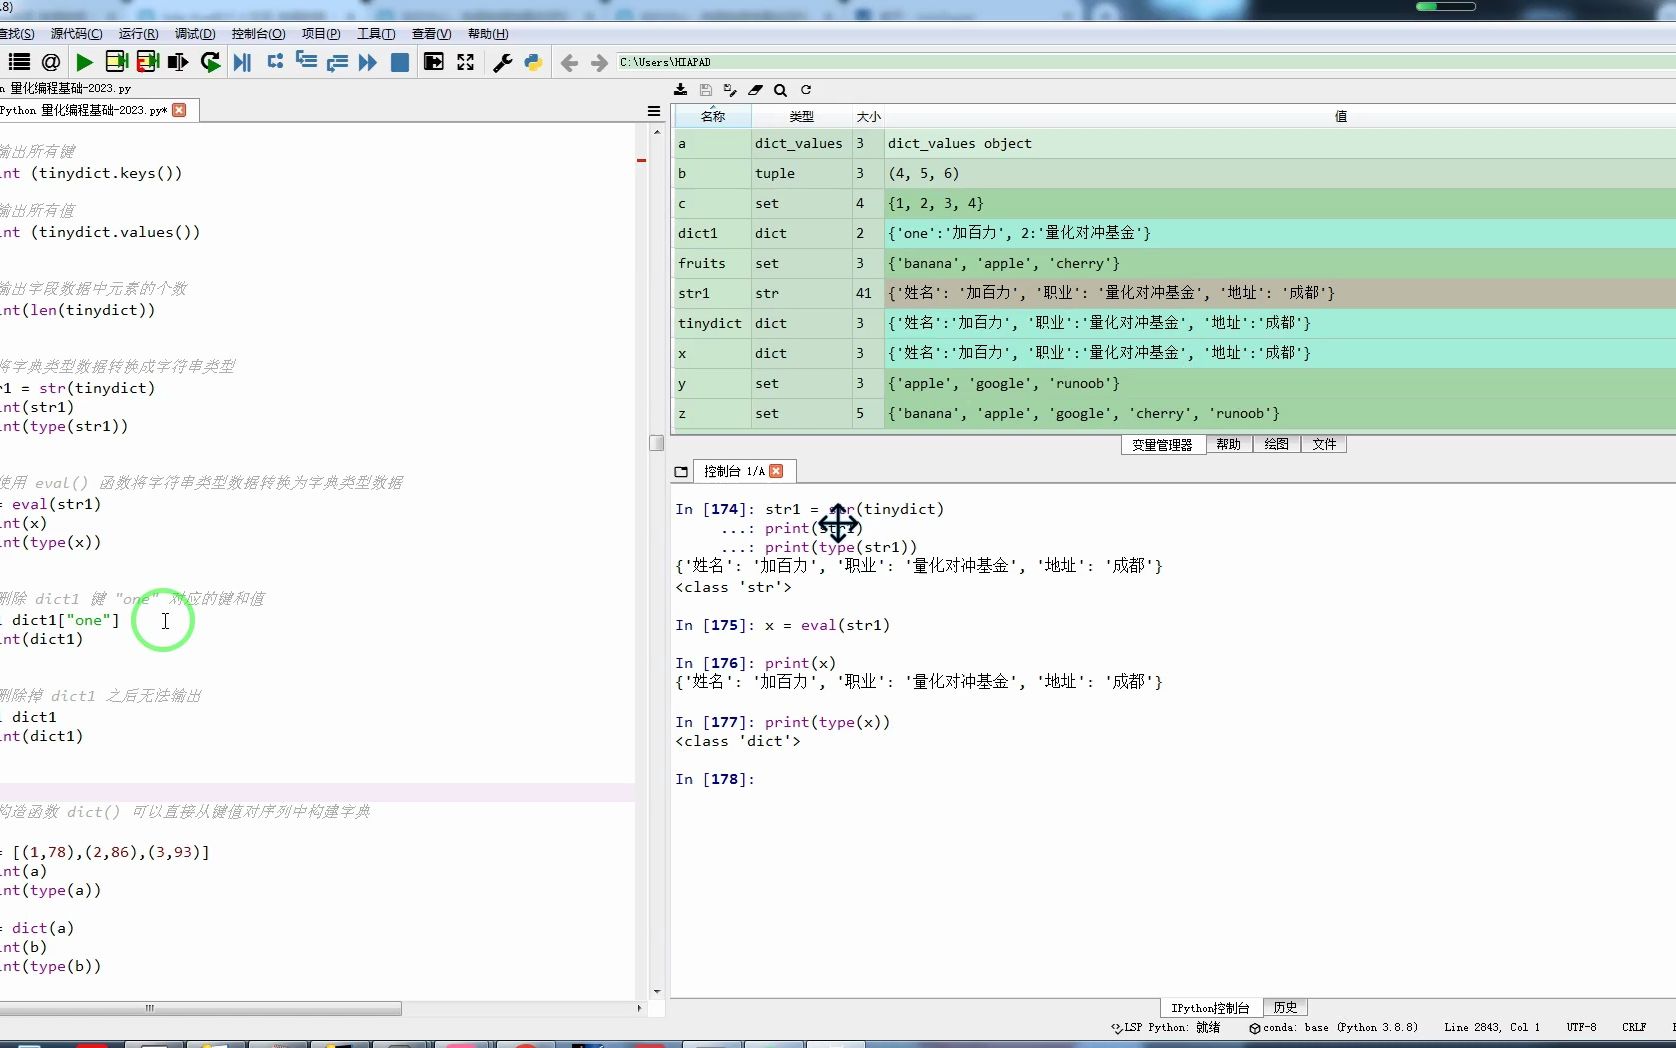The height and width of the screenshot is (1048, 1676).
Task: Save data as icon in variable explorer
Action: [x=730, y=90]
